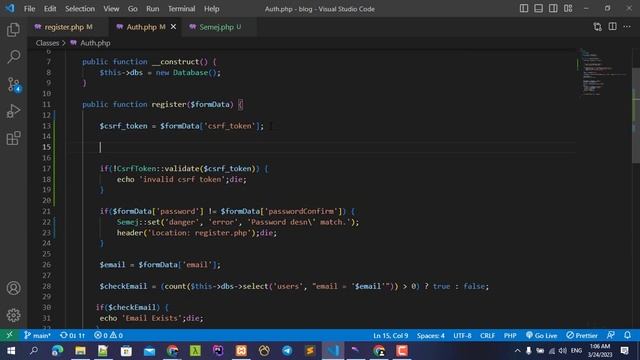The image size is (640, 360).
Task: Open XAMPP from the taskbar
Action: coord(241,351)
